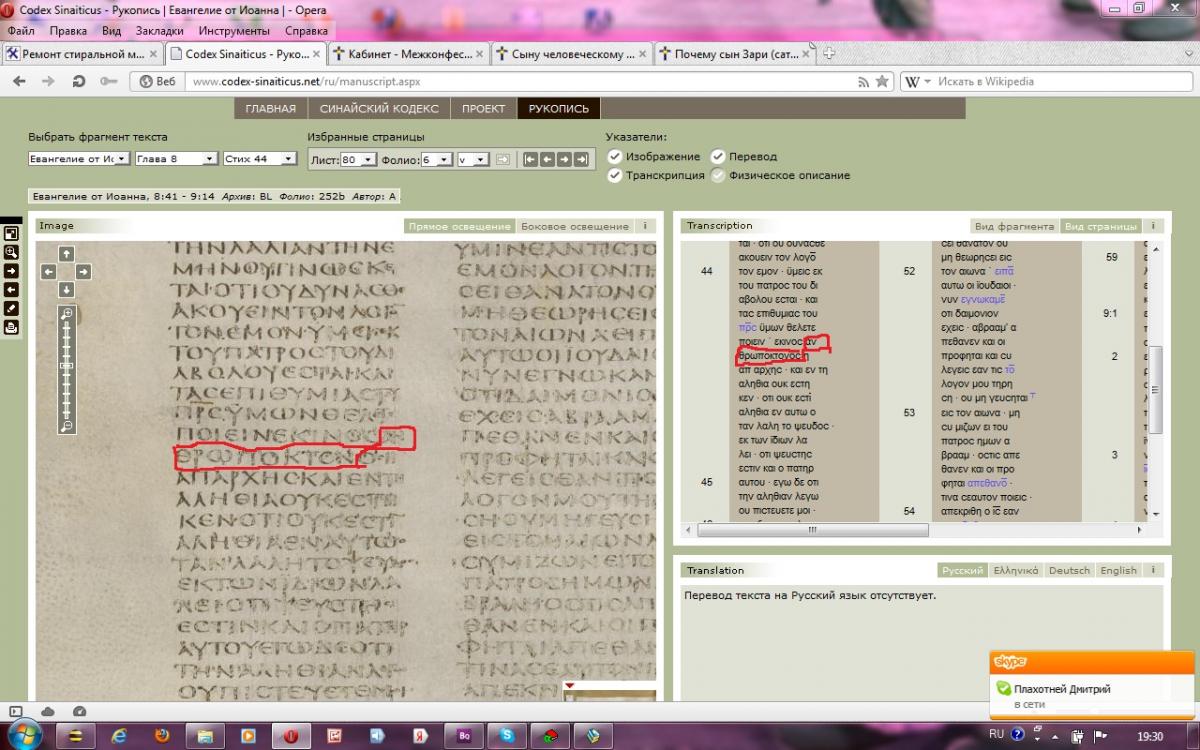This screenshot has width=1200, height=750.
Task: Go to the first page navigation arrow
Action: pyautogui.click(x=530, y=159)
